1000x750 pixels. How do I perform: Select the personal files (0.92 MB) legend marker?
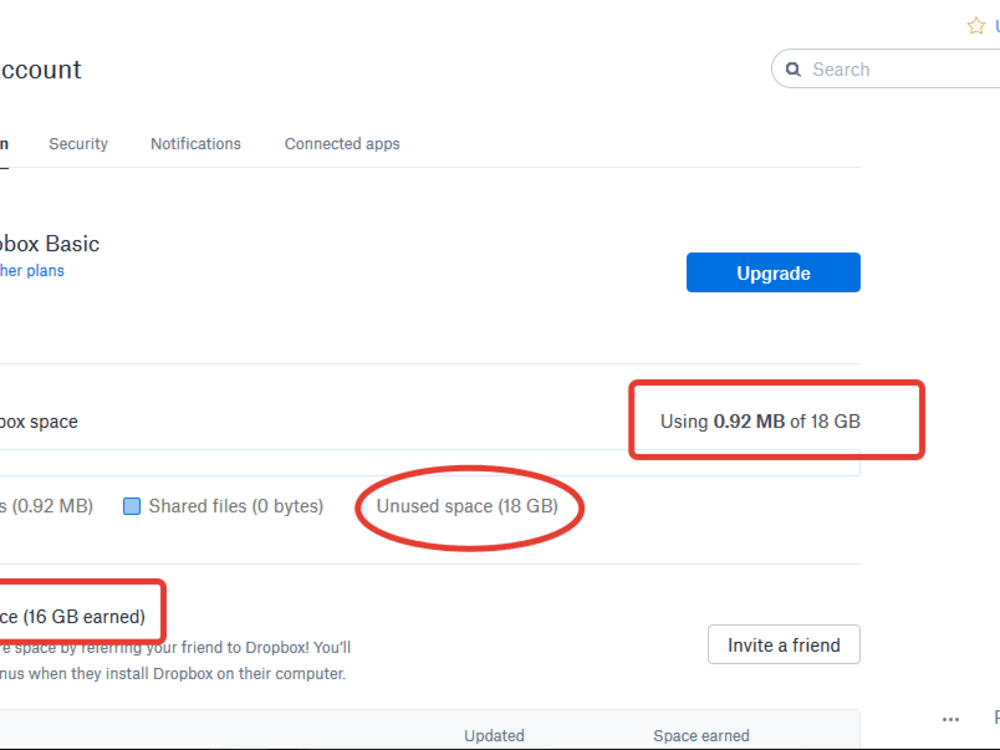tap(45, 506)
